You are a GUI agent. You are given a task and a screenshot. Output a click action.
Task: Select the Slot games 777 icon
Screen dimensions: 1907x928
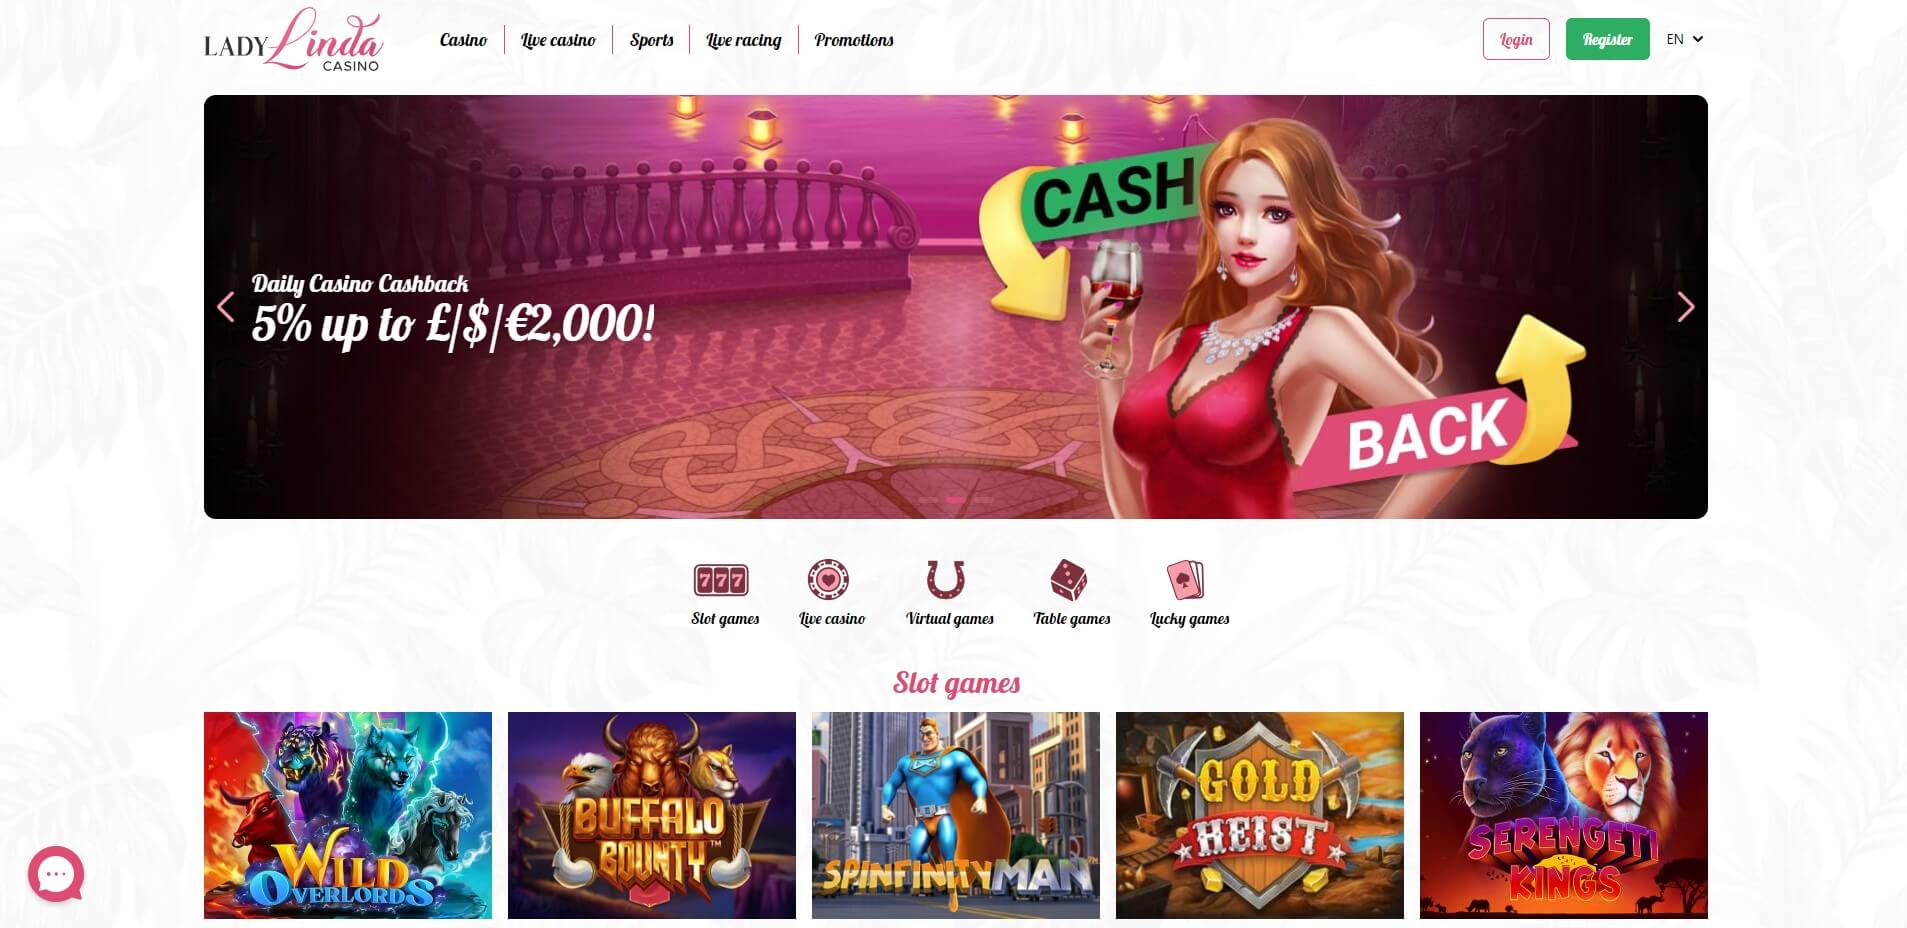(721, 580)
